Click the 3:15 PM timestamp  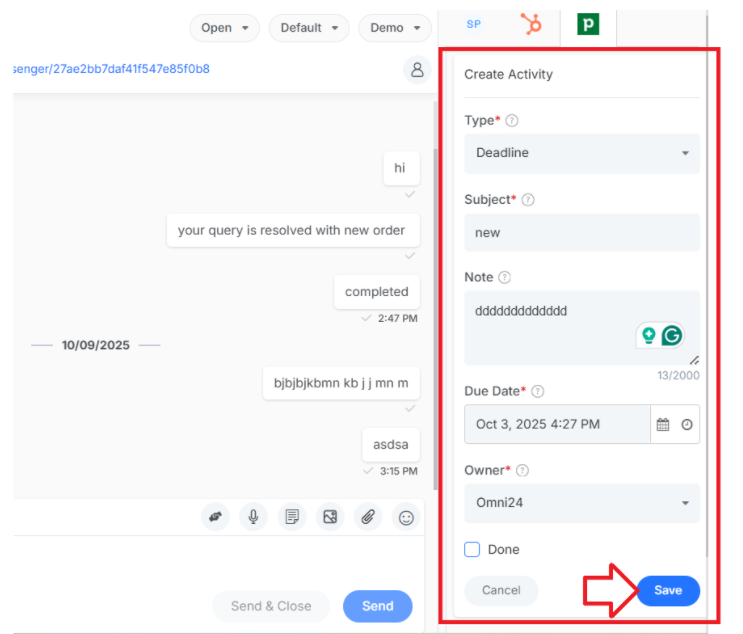(399, 471)
